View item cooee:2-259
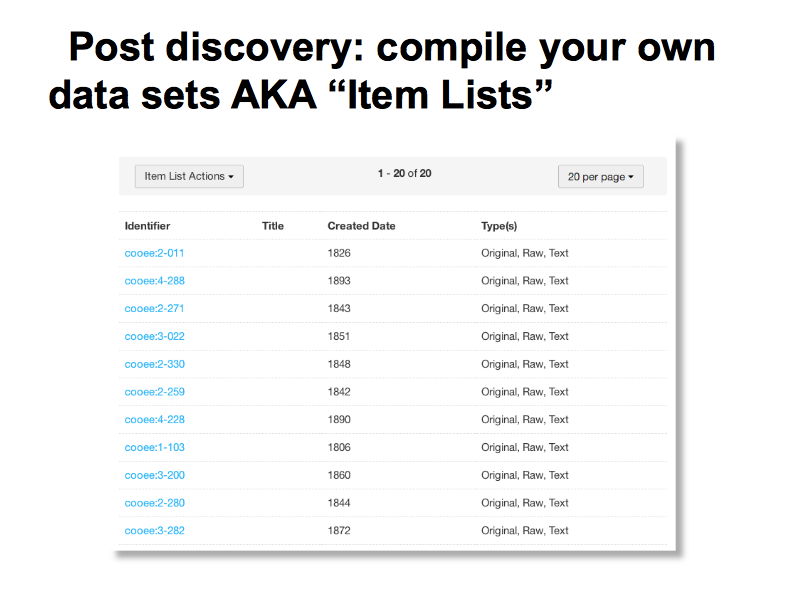This screenshot has height=600, width=800. click(155, 392)
